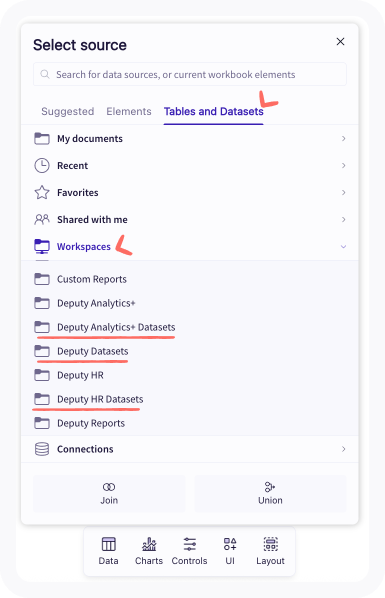Image resolution: width=385 pixels, height=598 pixels.
Task: Click folder icon beside Custom Reports
Action: pyautogui.click(x=42, y=279)
